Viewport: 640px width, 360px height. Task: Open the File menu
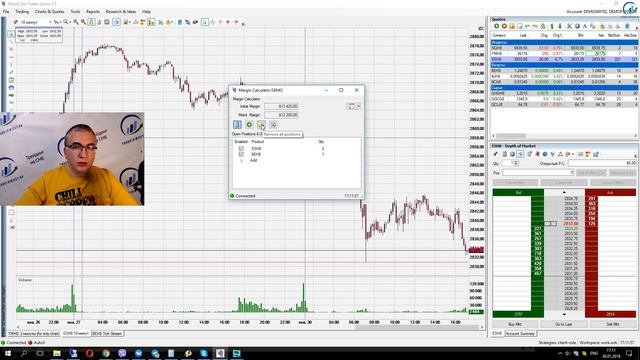6,12
